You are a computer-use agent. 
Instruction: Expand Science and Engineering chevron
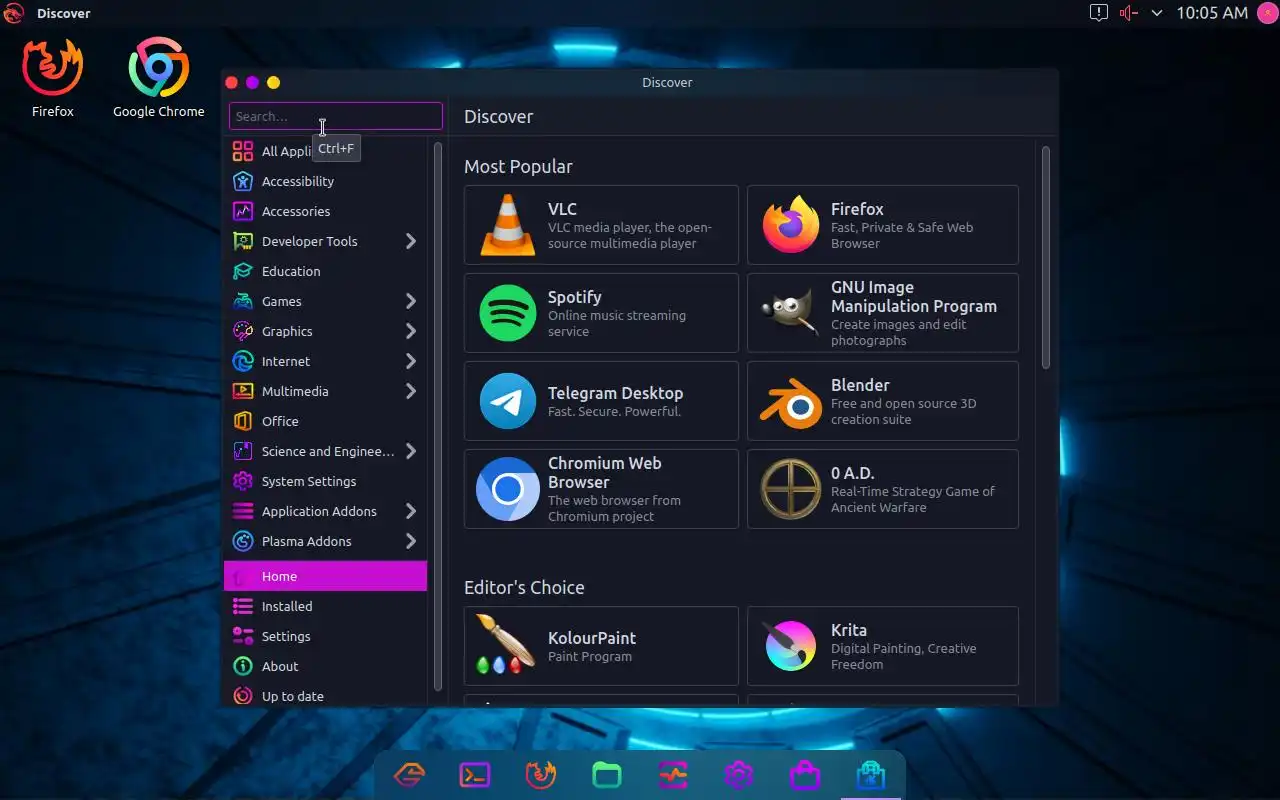click(411, 451)
